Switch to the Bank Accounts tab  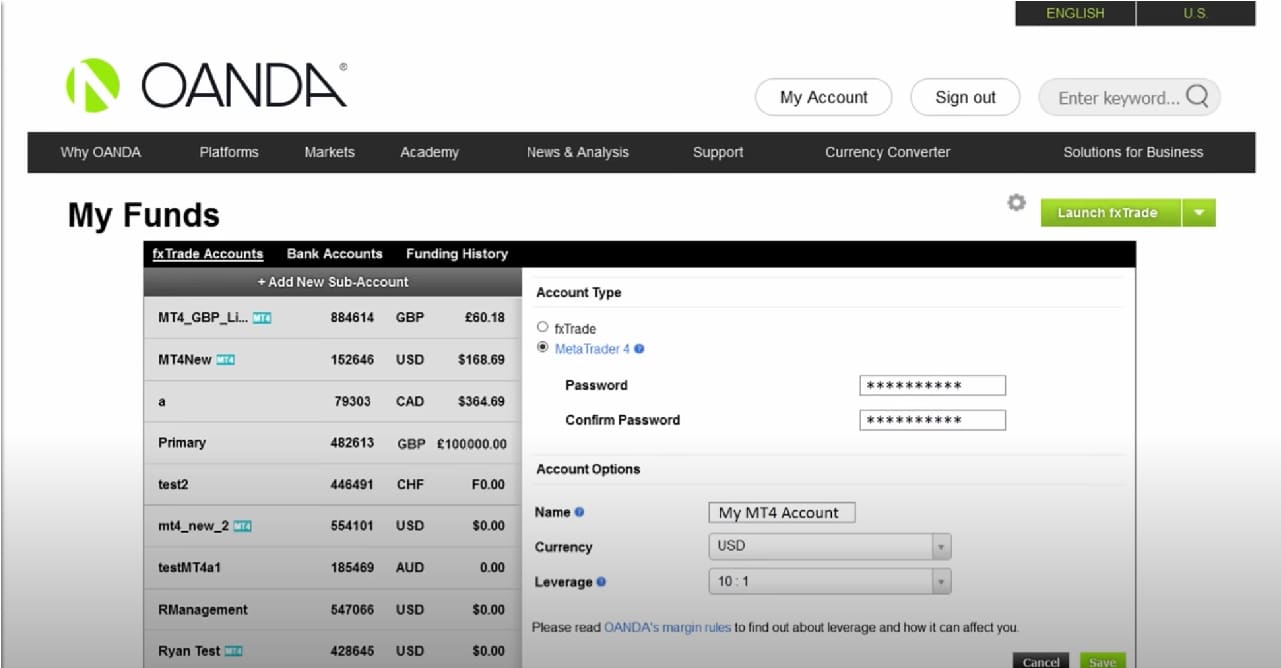coord(334,253)
